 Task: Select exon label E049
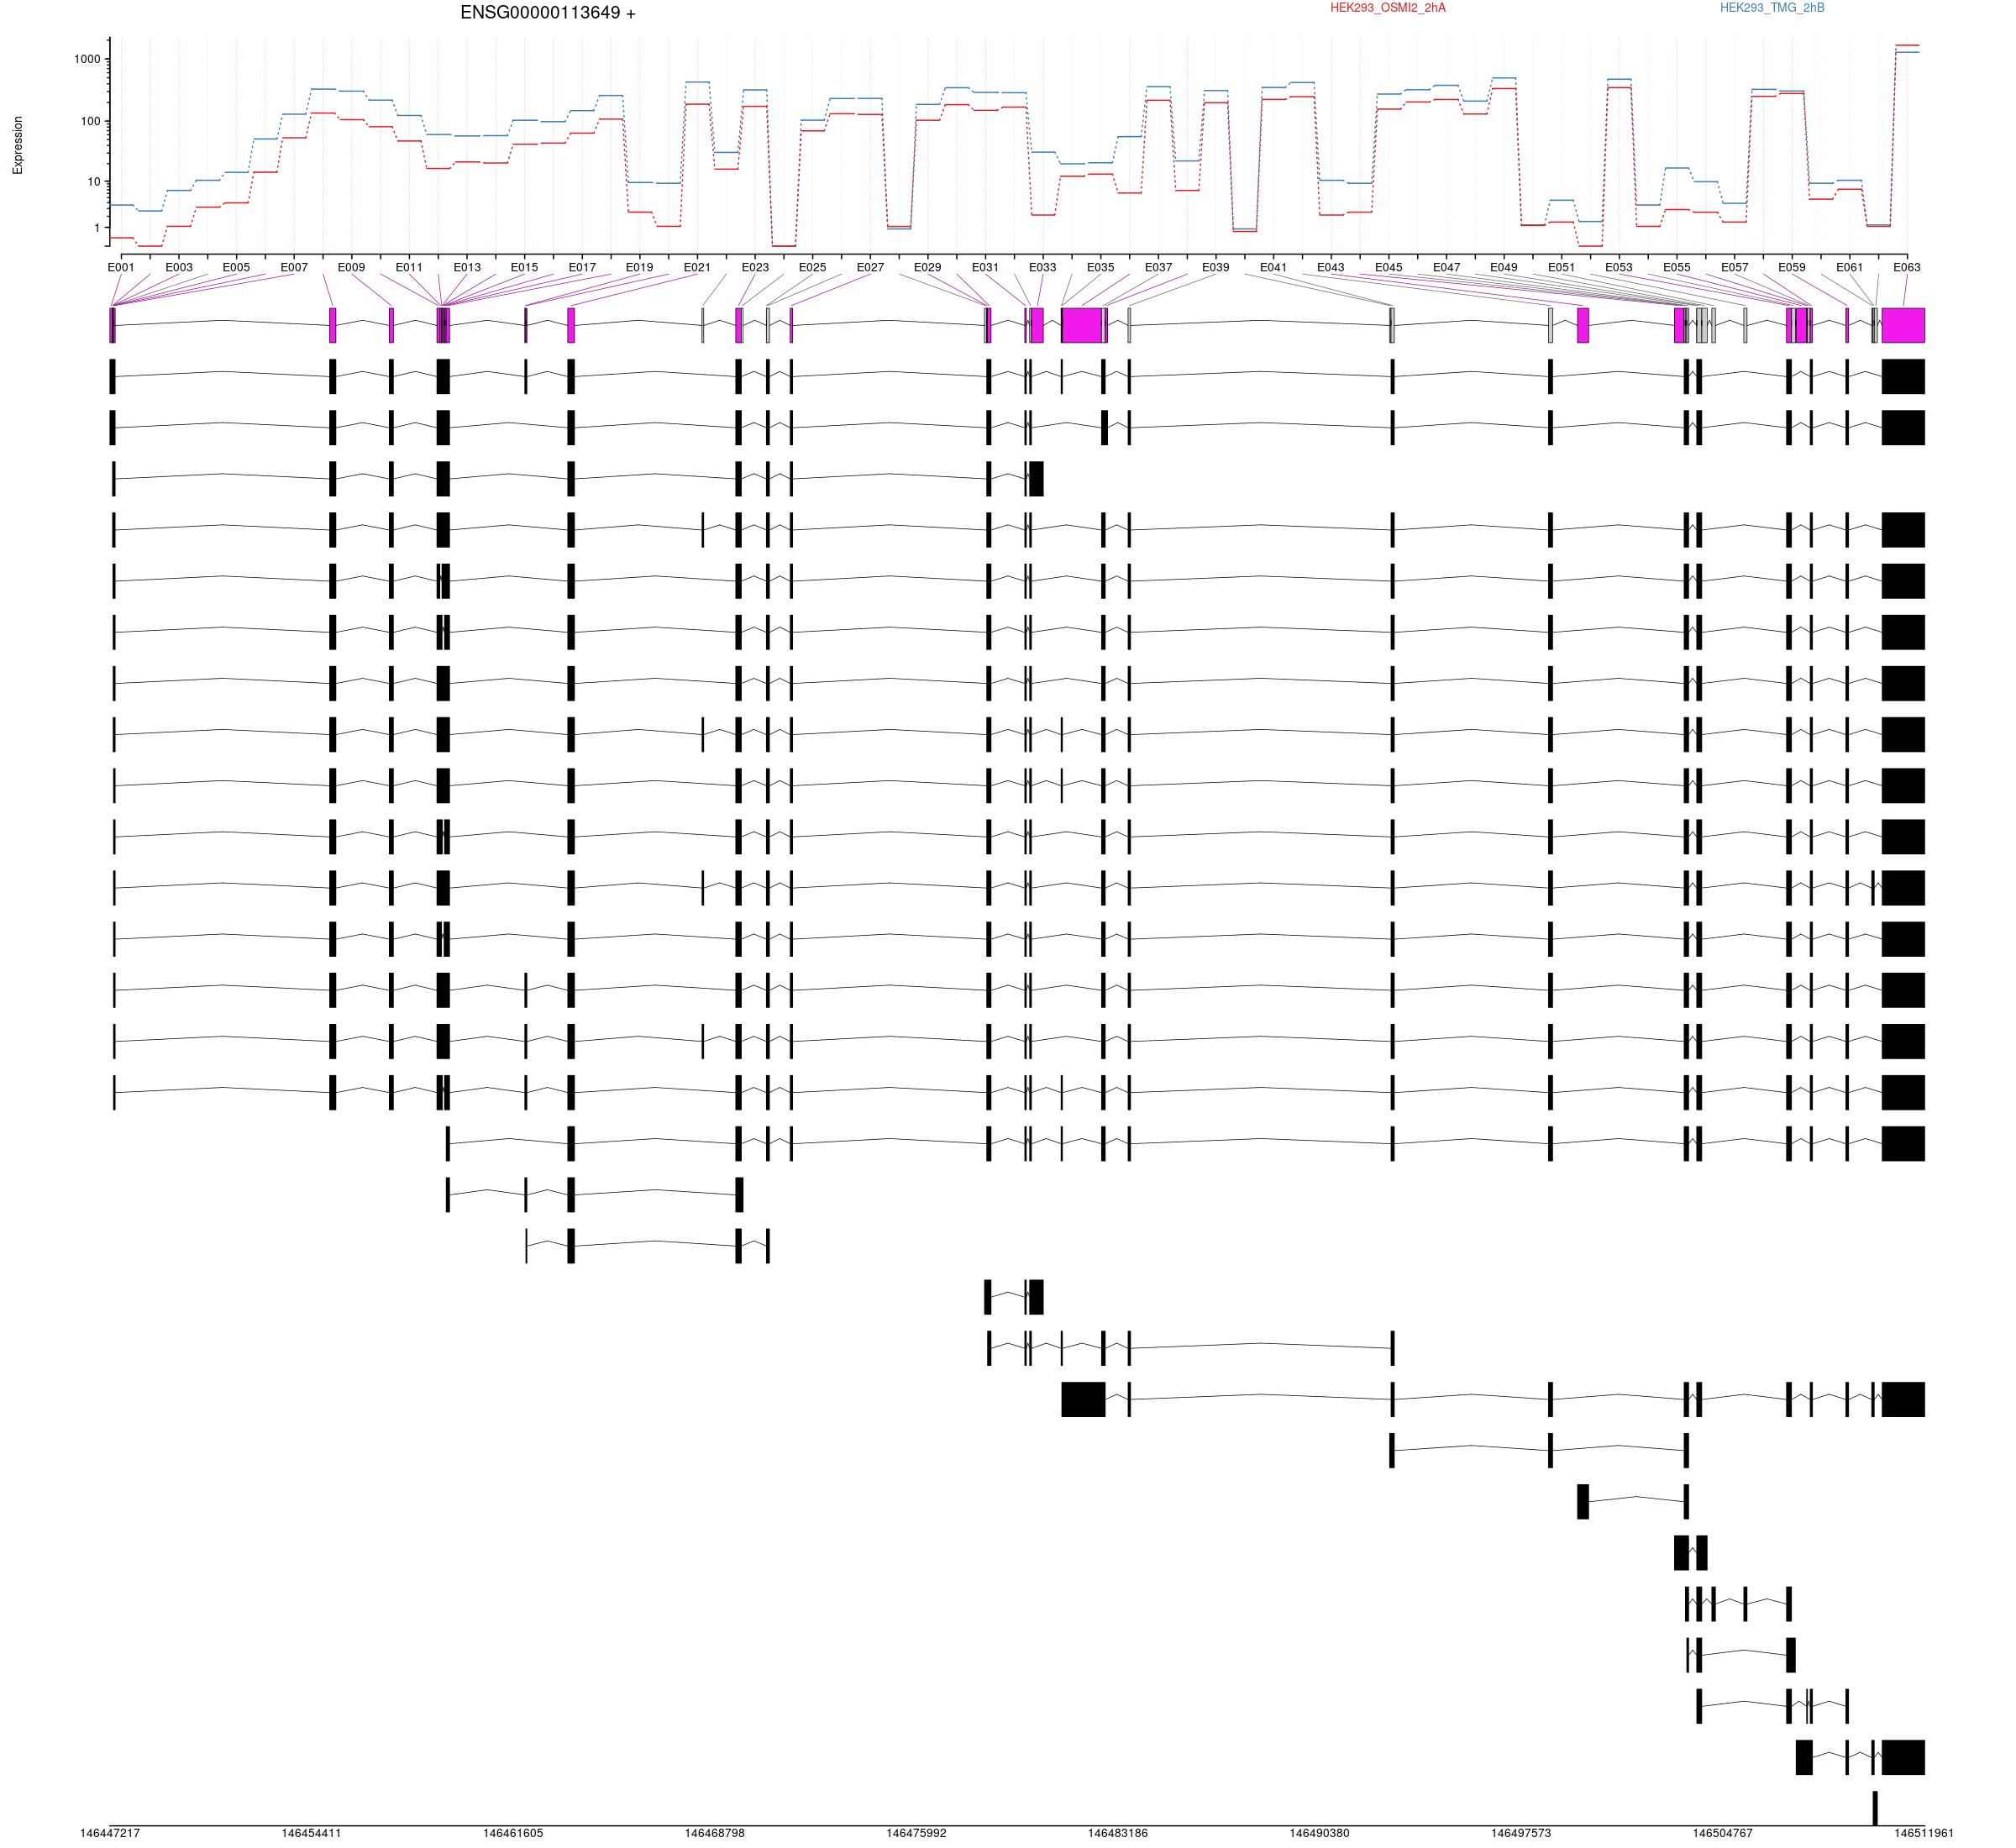click(1503, 267)
